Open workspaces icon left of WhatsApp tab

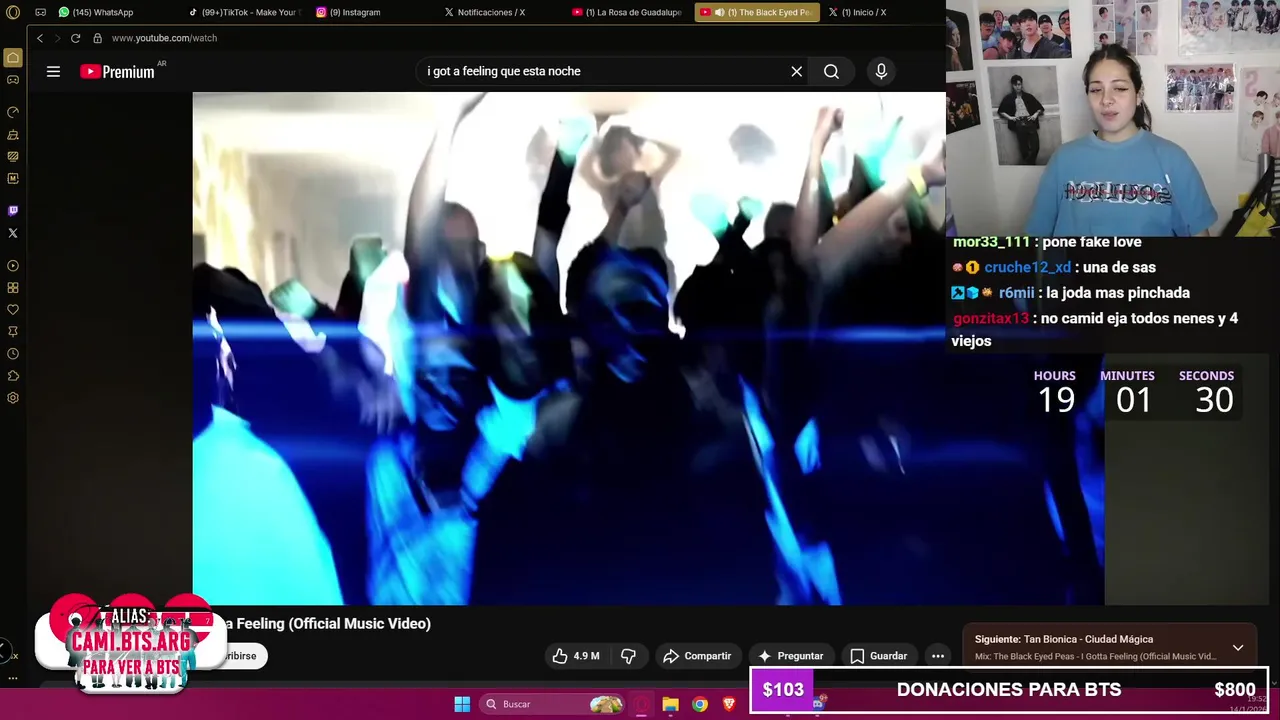point(40,12)
